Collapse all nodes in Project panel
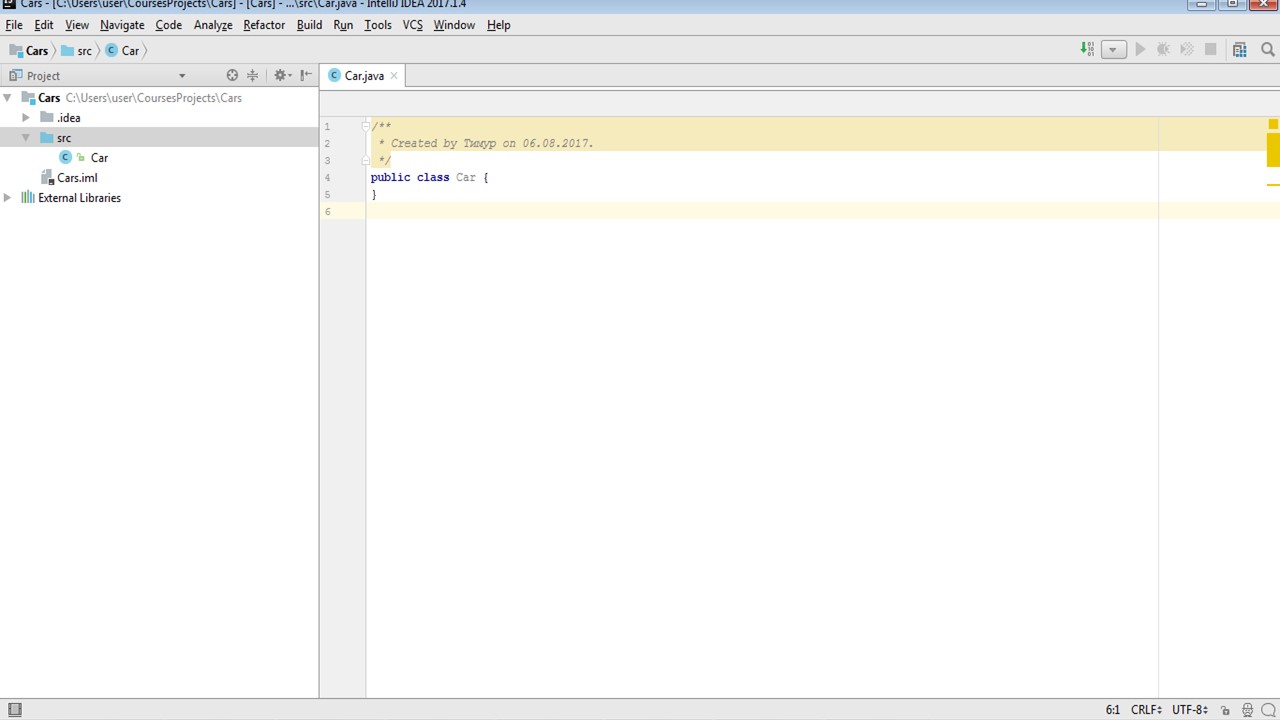The height and width of the screenshot is (720, 1280). pyautogui.click(x=253, y=75)
